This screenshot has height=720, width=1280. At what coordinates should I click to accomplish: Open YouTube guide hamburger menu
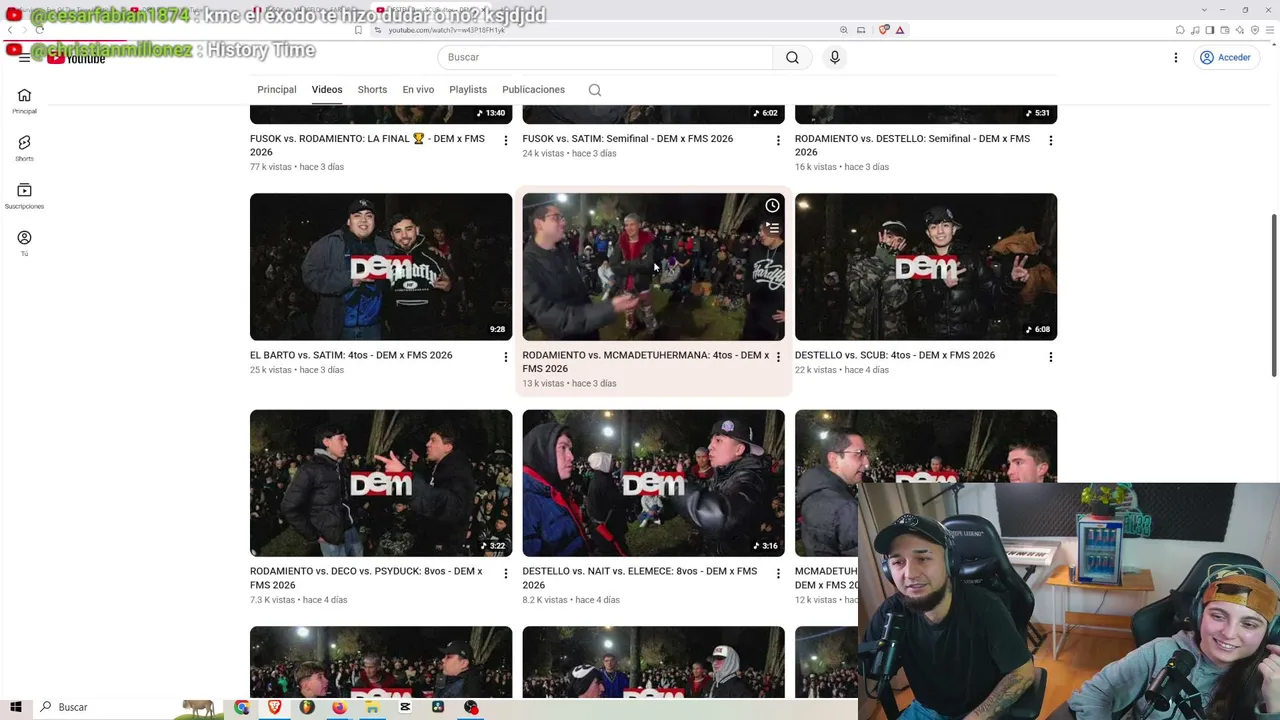24,57
